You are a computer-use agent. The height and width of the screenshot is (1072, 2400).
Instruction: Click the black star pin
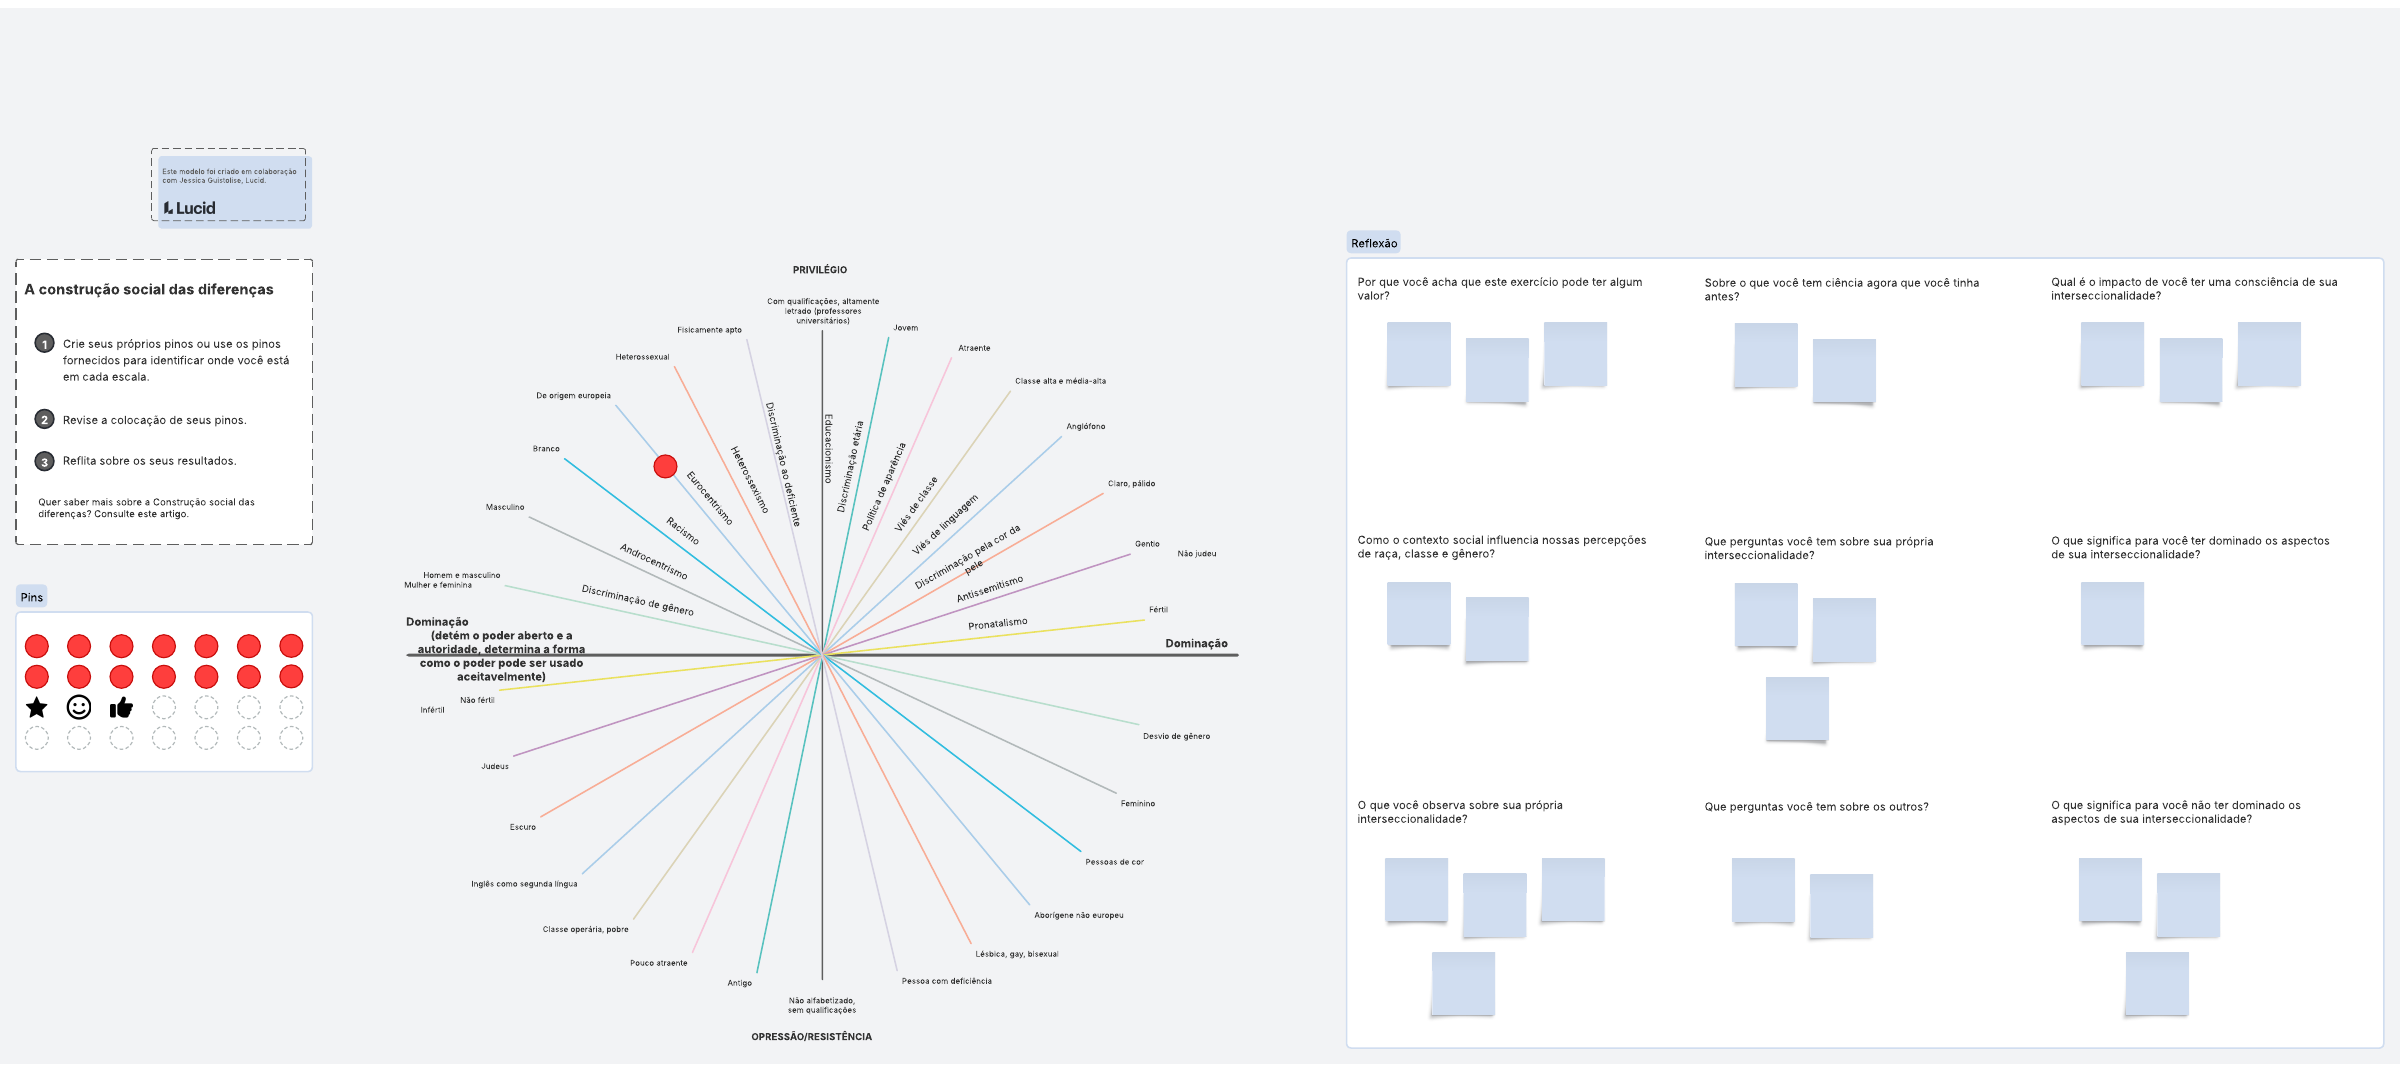37,708
